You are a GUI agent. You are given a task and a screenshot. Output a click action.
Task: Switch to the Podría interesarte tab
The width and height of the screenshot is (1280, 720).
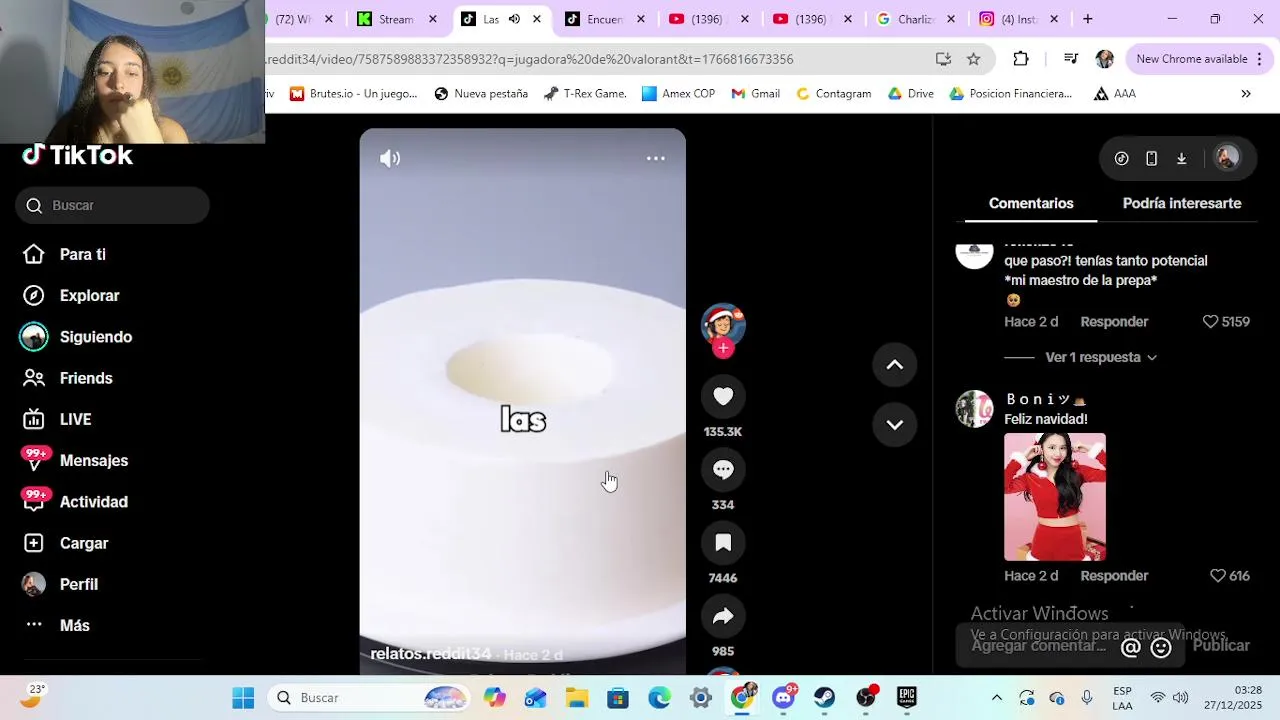tap(1182, 203)
